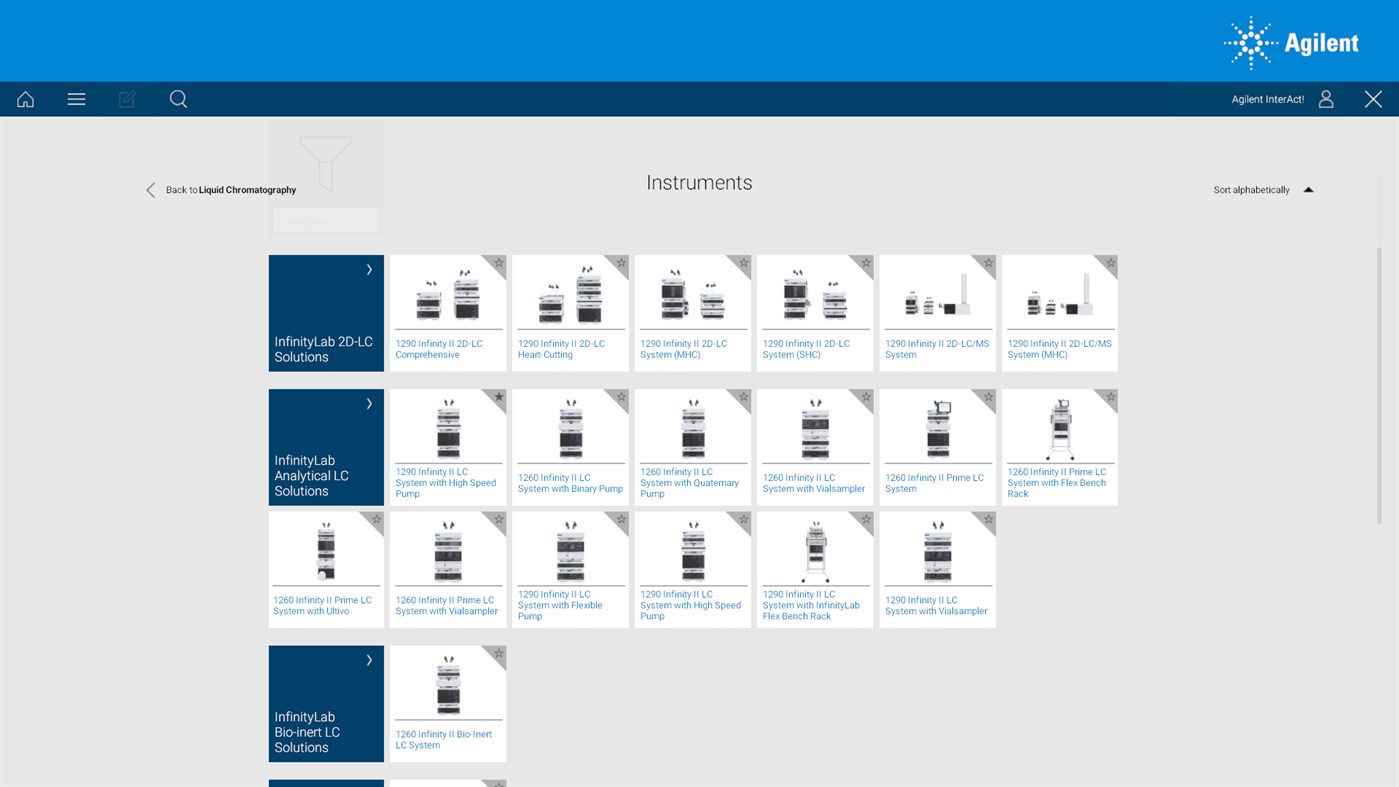Expand the InfinityLab Analytical LC Solutions category

(326, 447)
